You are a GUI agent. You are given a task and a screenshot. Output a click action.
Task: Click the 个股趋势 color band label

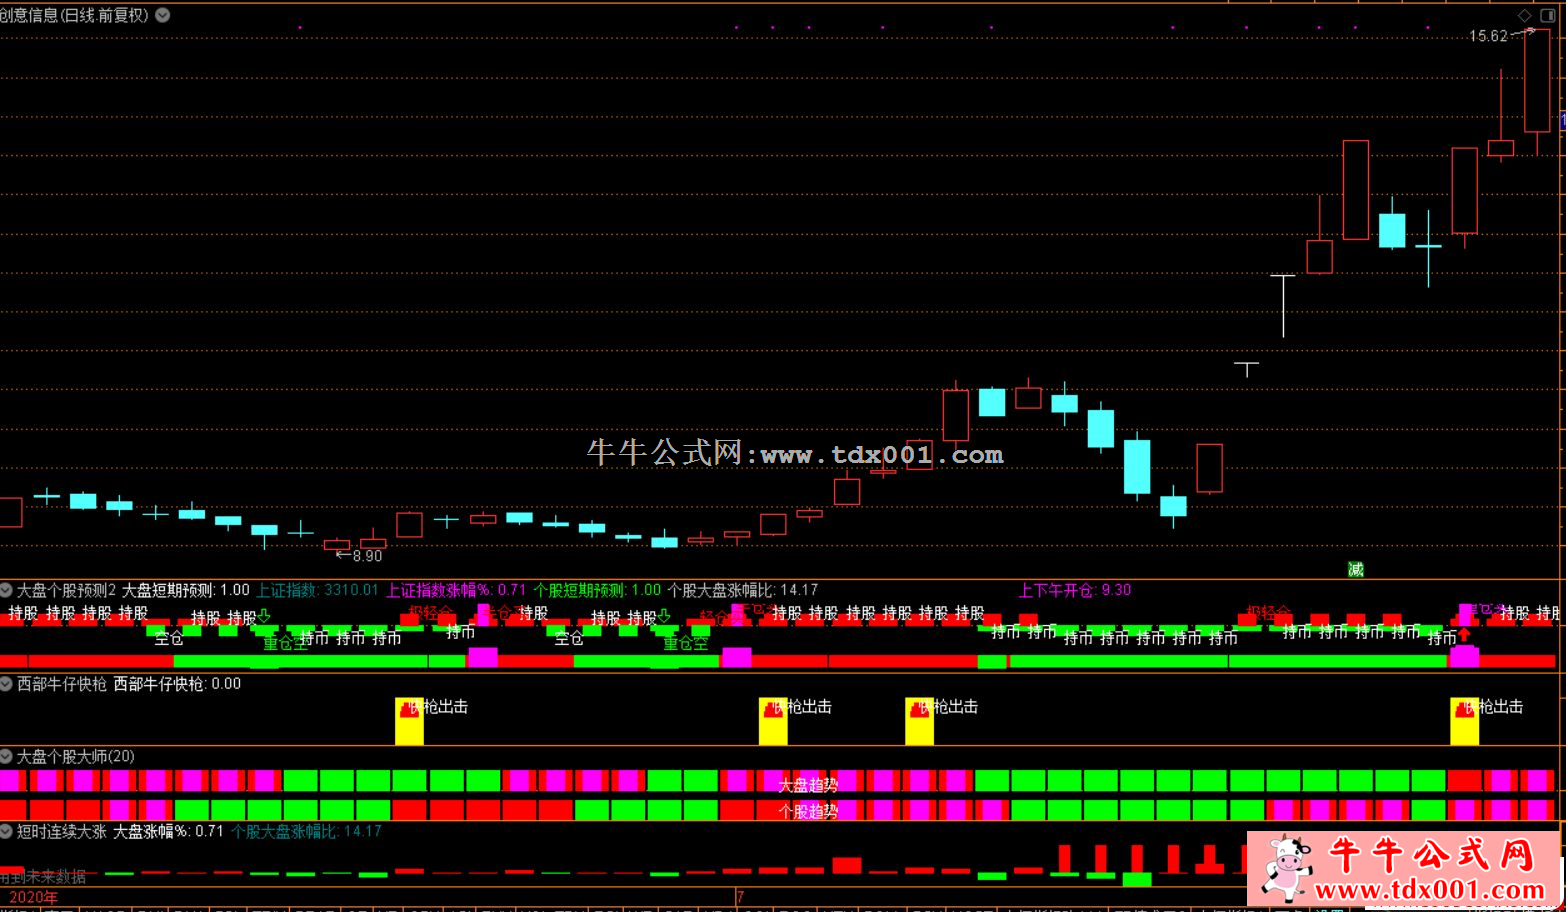[808, 811]
